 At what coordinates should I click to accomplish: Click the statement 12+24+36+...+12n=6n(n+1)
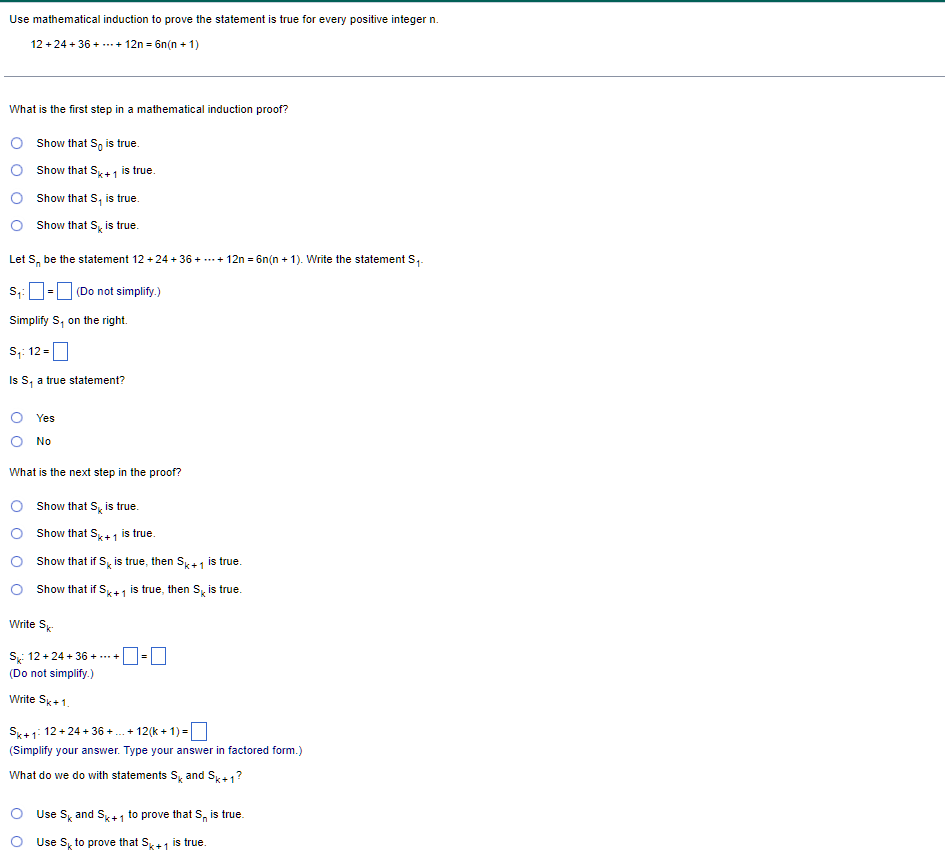(x=115, y=43)
